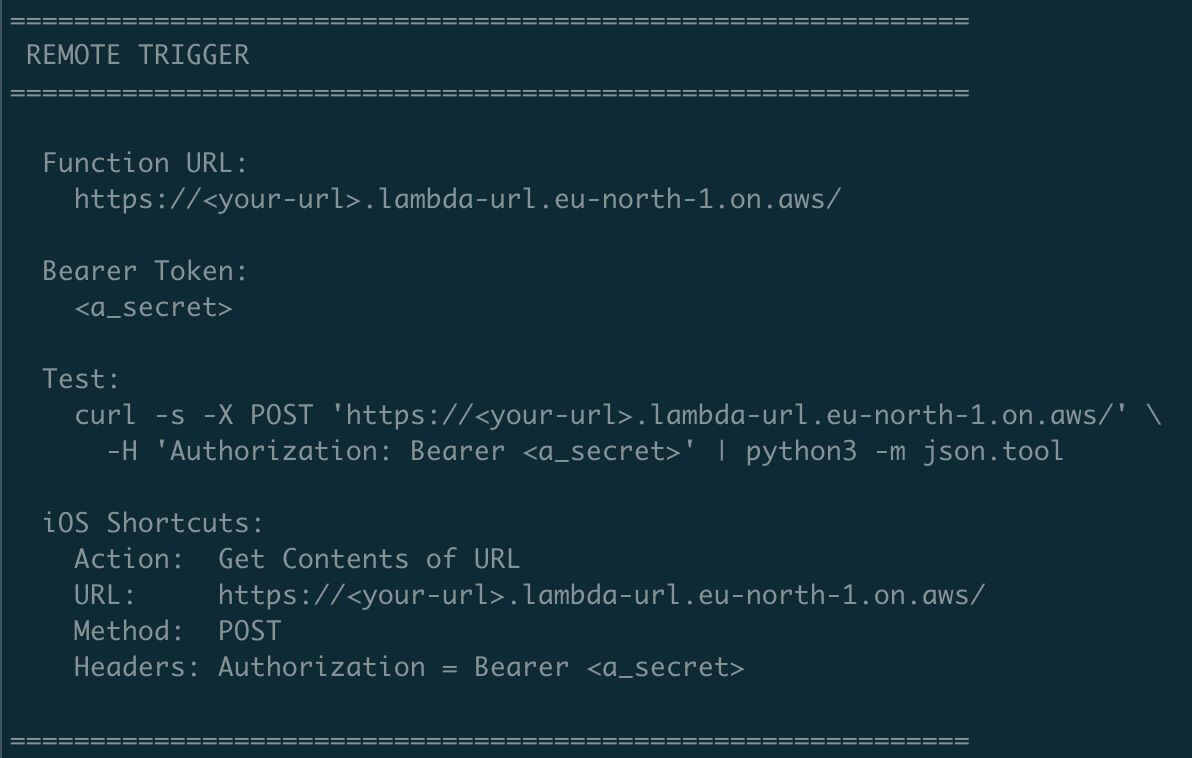Select the secret placeholder under Bearer Token
The image size is (1192, 758).
tap(153, 307)
